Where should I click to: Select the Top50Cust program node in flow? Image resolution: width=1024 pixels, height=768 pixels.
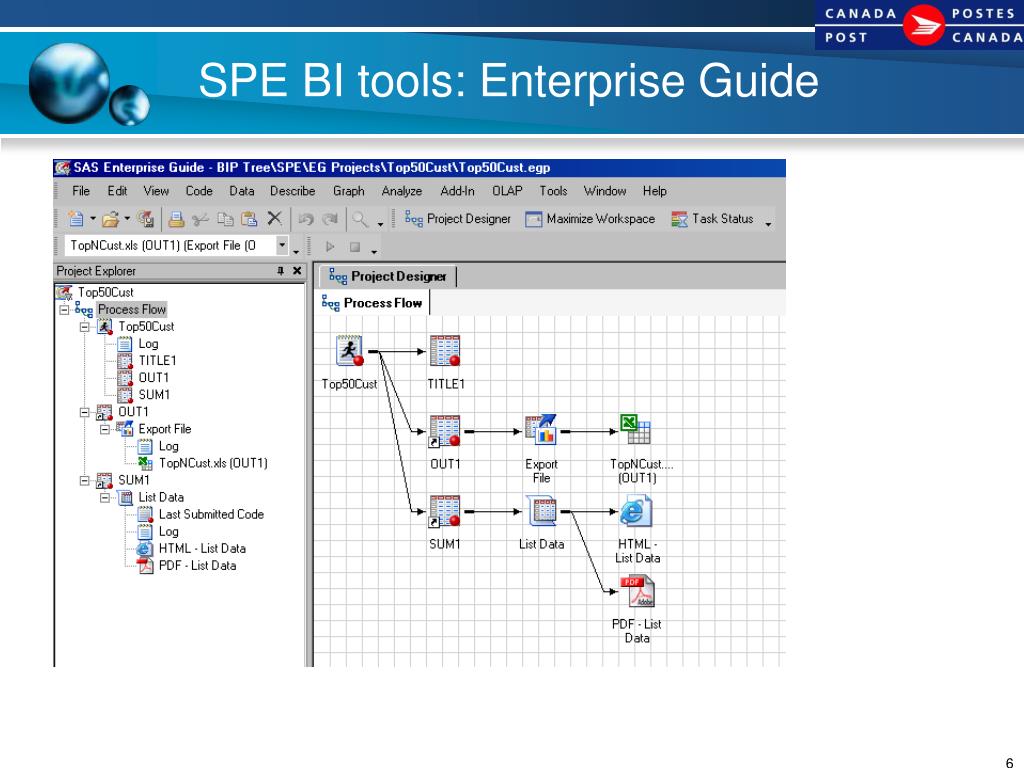(349, 351)
